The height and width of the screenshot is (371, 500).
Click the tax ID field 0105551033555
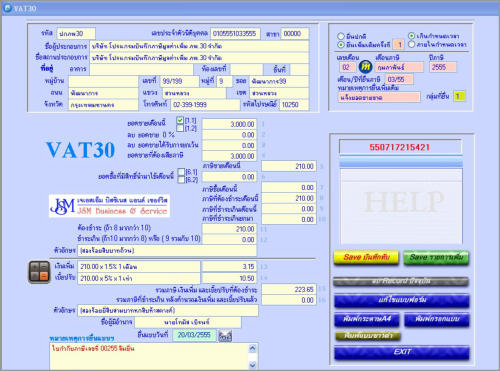point(235,34)
